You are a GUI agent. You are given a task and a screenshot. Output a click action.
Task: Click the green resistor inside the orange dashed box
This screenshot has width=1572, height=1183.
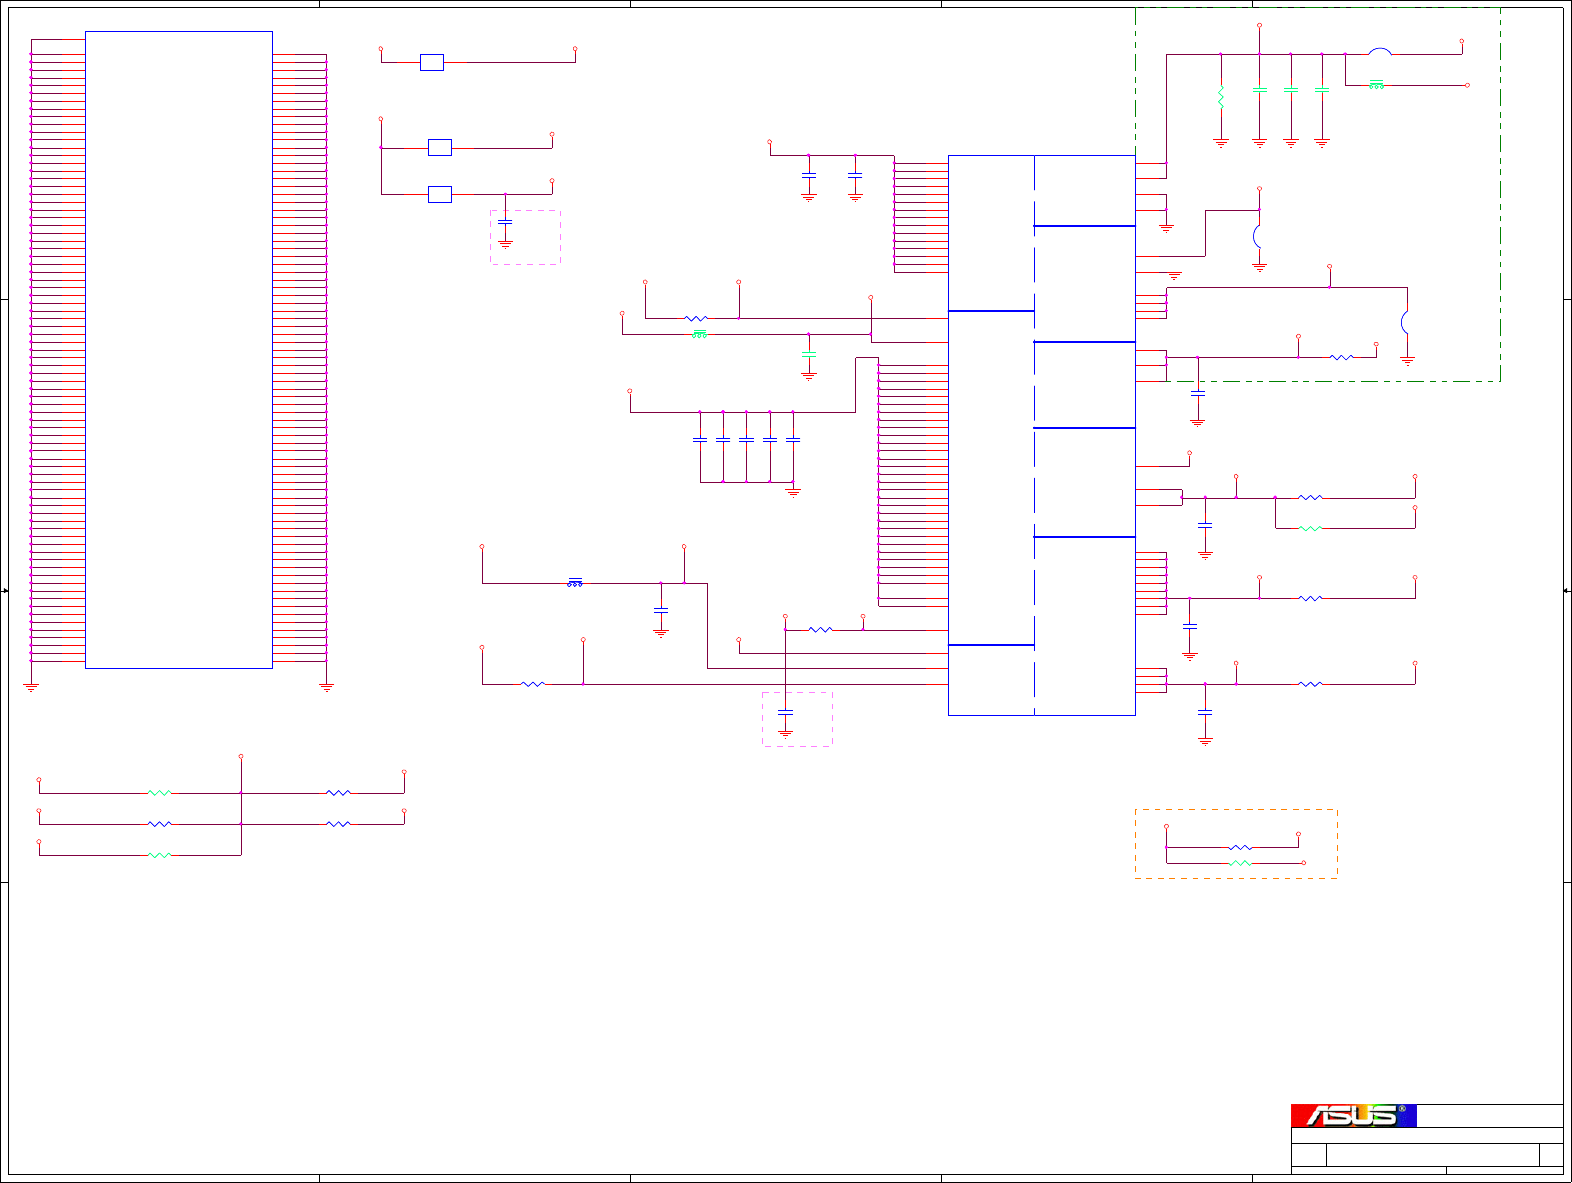pos(1240,862)
